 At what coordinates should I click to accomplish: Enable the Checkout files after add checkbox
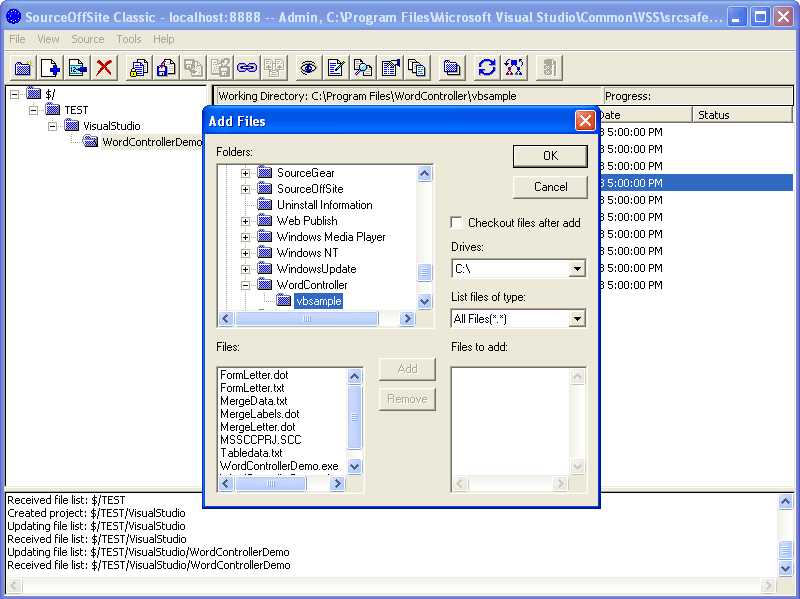click(x=457, y=223)
